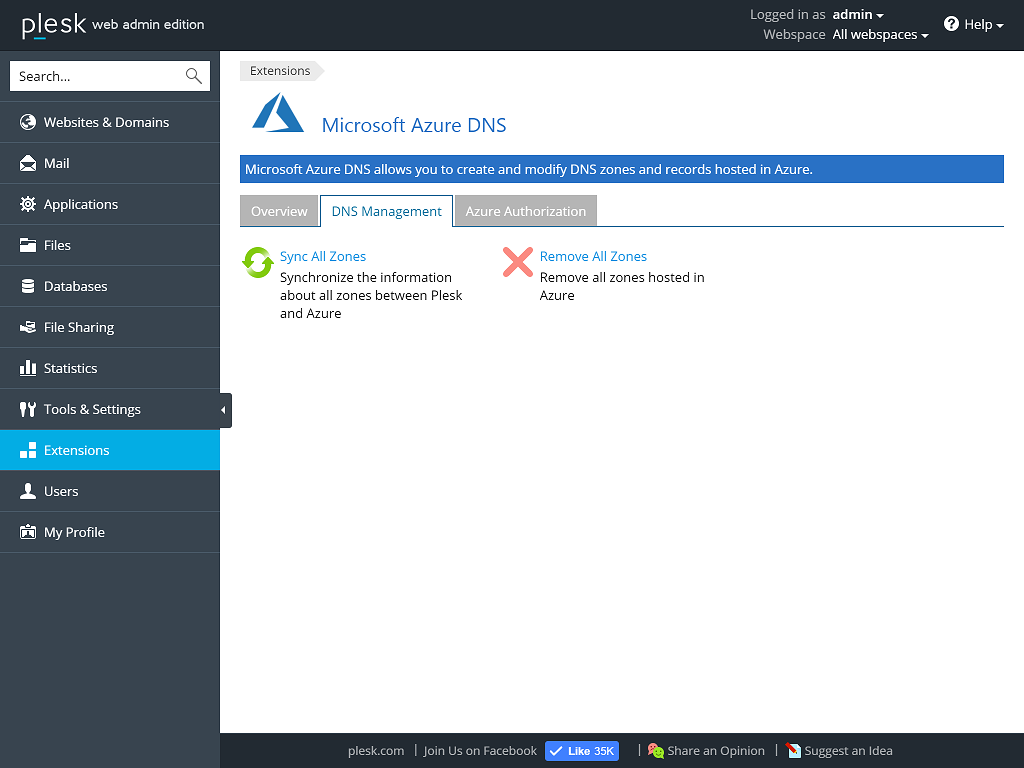Go to Mail section in sidebar
This screenshot has height=768, width=1024.
click(57, 163)
